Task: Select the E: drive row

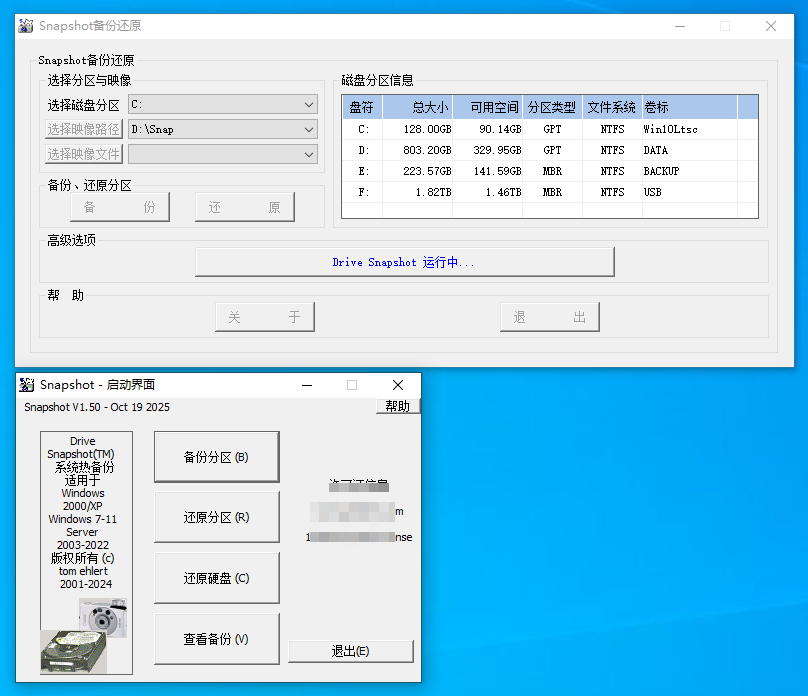Action: click(550, 171)
